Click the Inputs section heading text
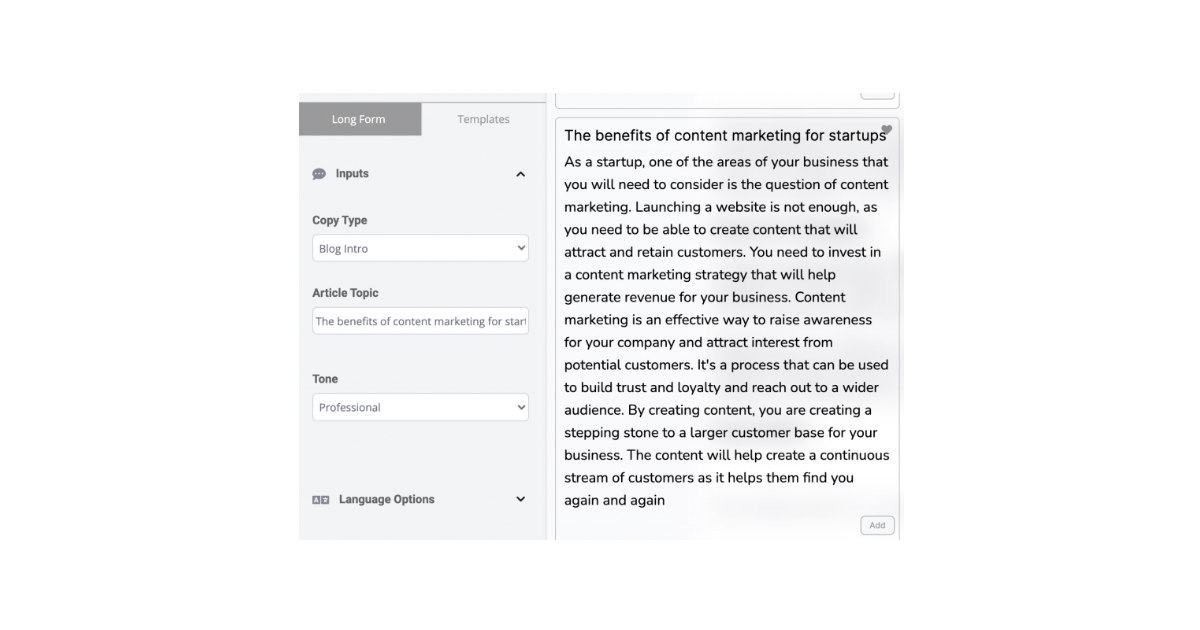This screenshot has height=630, width=1200. (352, 174)
